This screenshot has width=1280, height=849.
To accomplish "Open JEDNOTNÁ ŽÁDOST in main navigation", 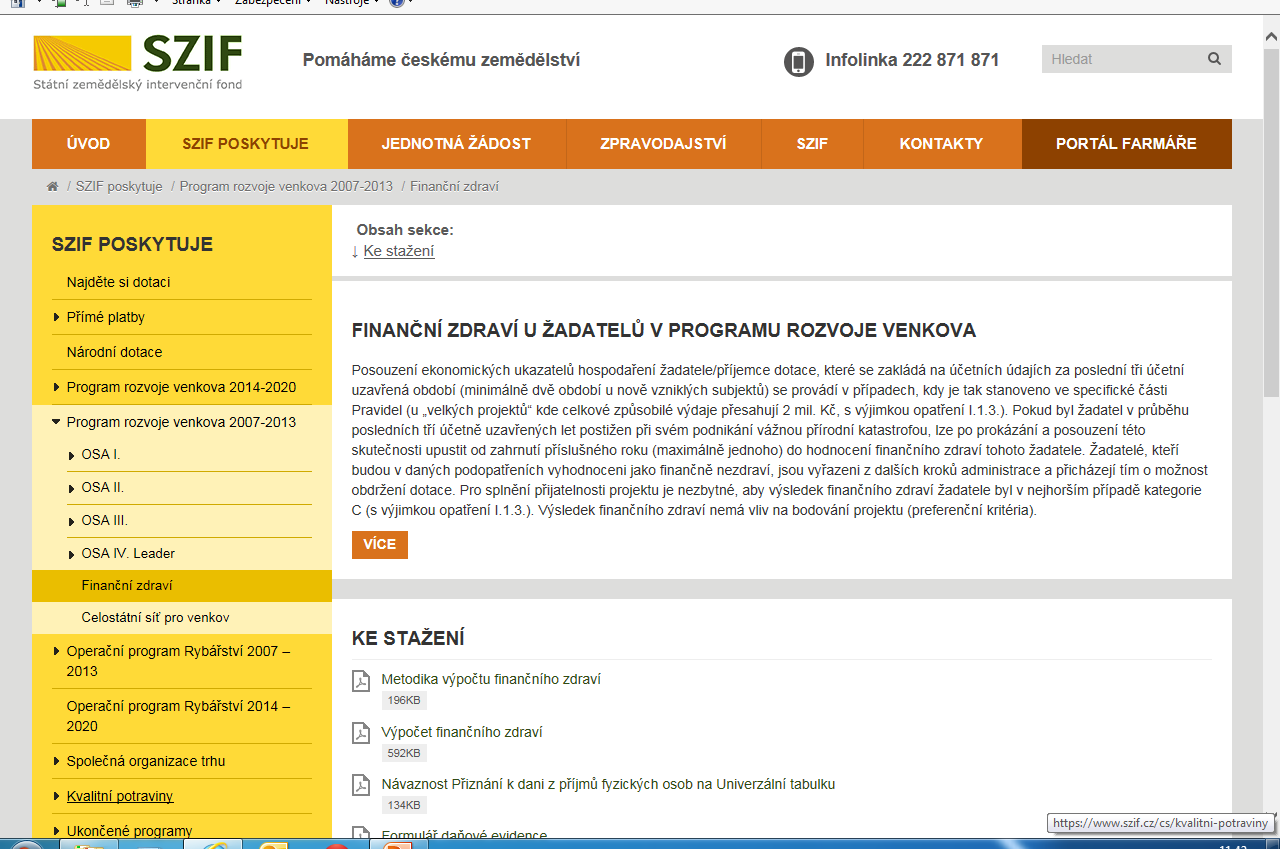I will click(456, 144).
